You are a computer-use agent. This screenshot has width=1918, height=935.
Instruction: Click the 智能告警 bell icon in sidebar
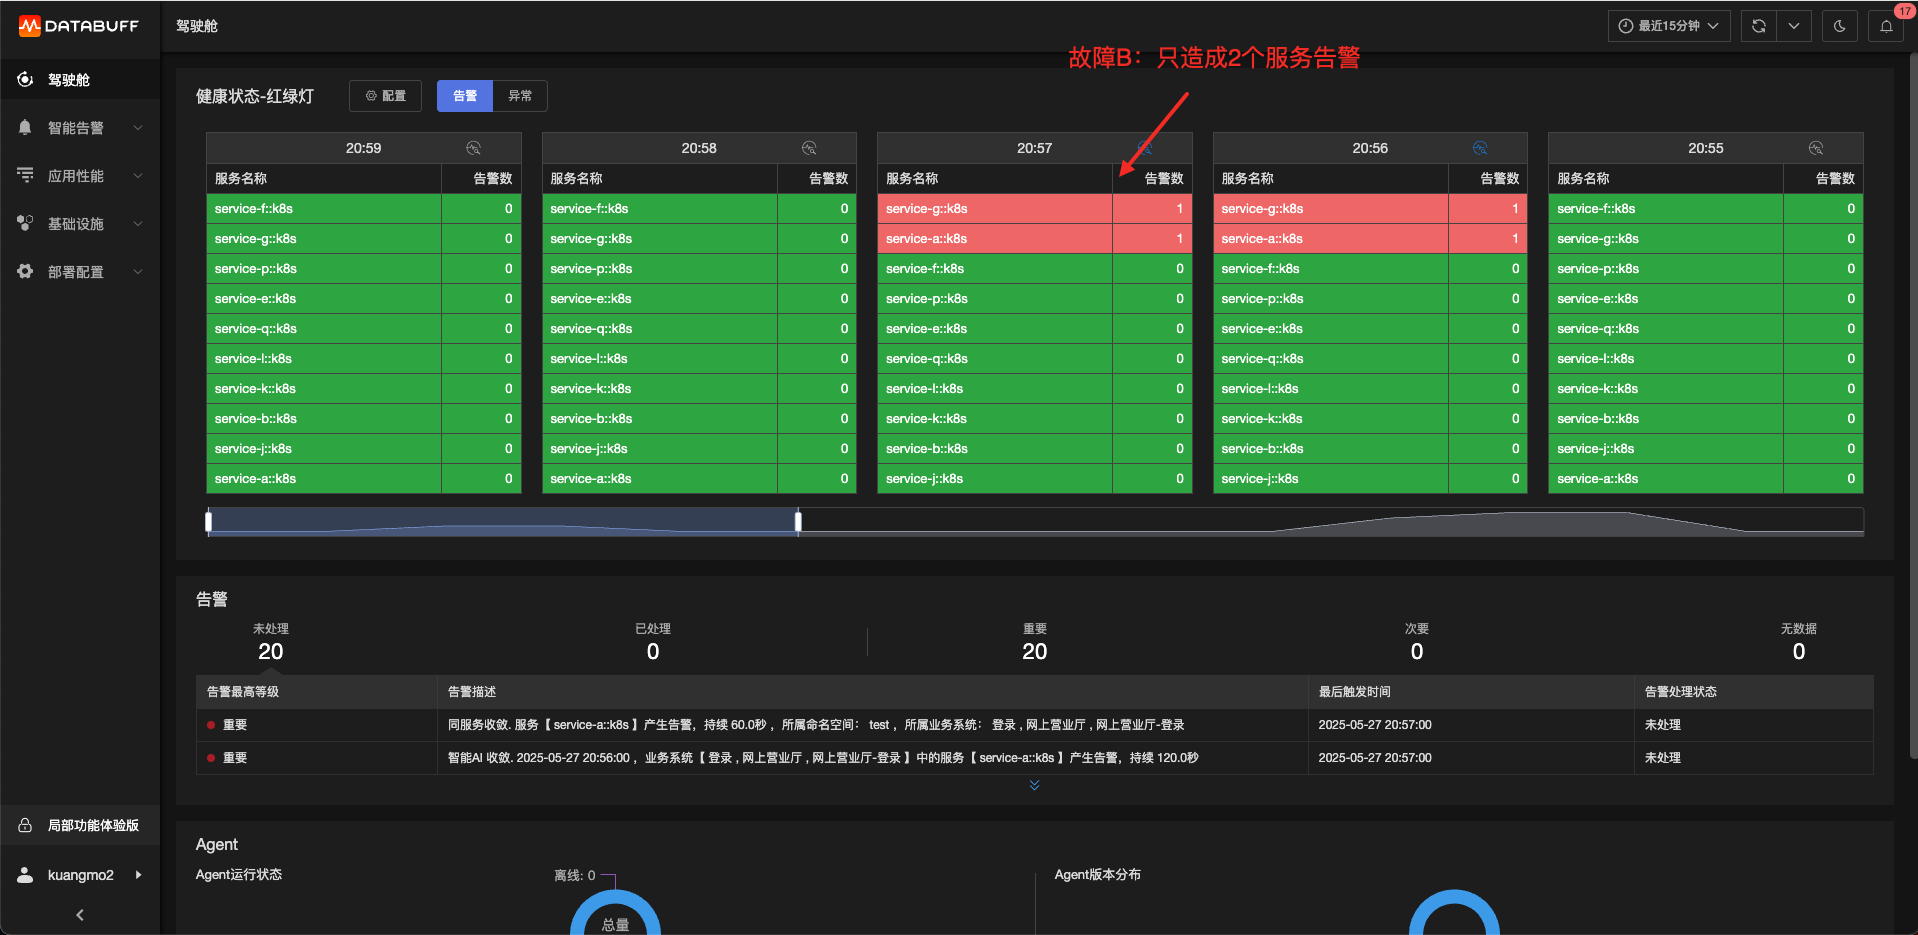tap(25, 127)
